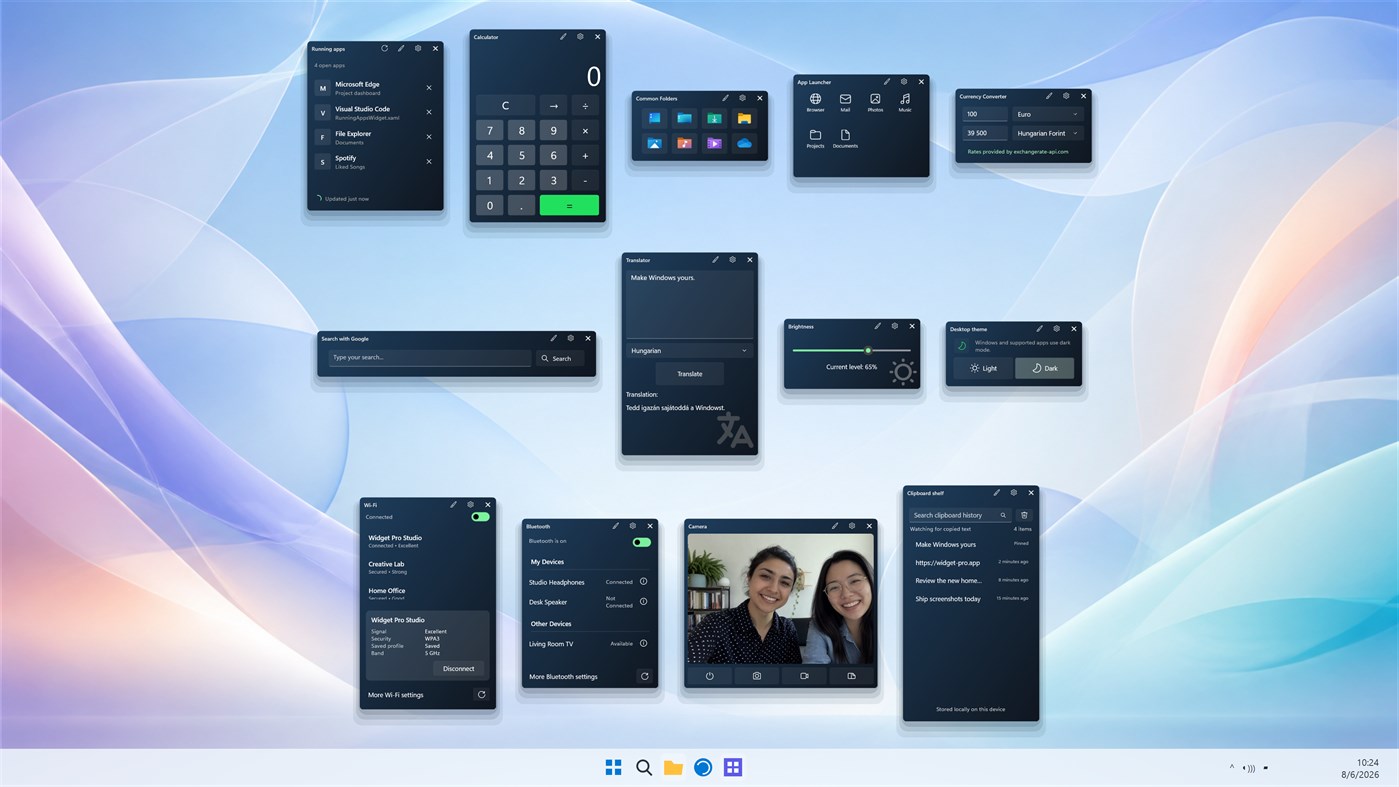Edit the Calculator widget with the pencil icon

[563, 36]
